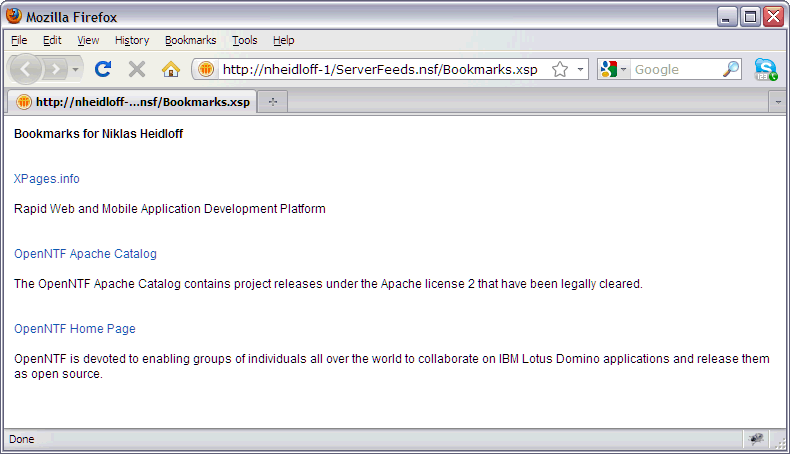The image size is (790, 454).
Task: Click the Skype toolbar icon
Action: pos(765,70)
